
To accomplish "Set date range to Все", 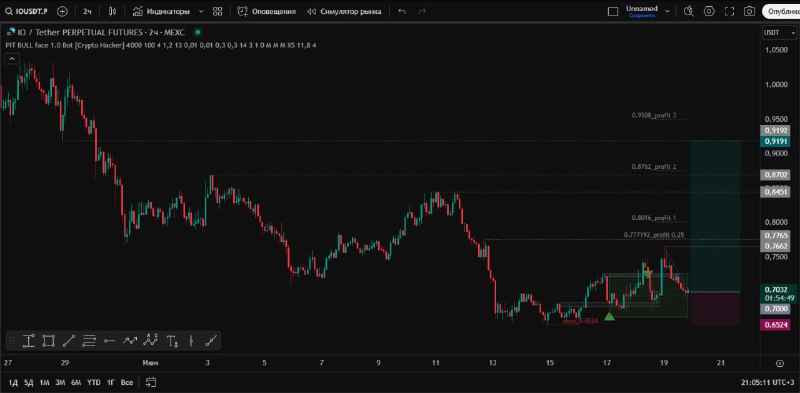I will pyautogui.click(x=127, y=382).
